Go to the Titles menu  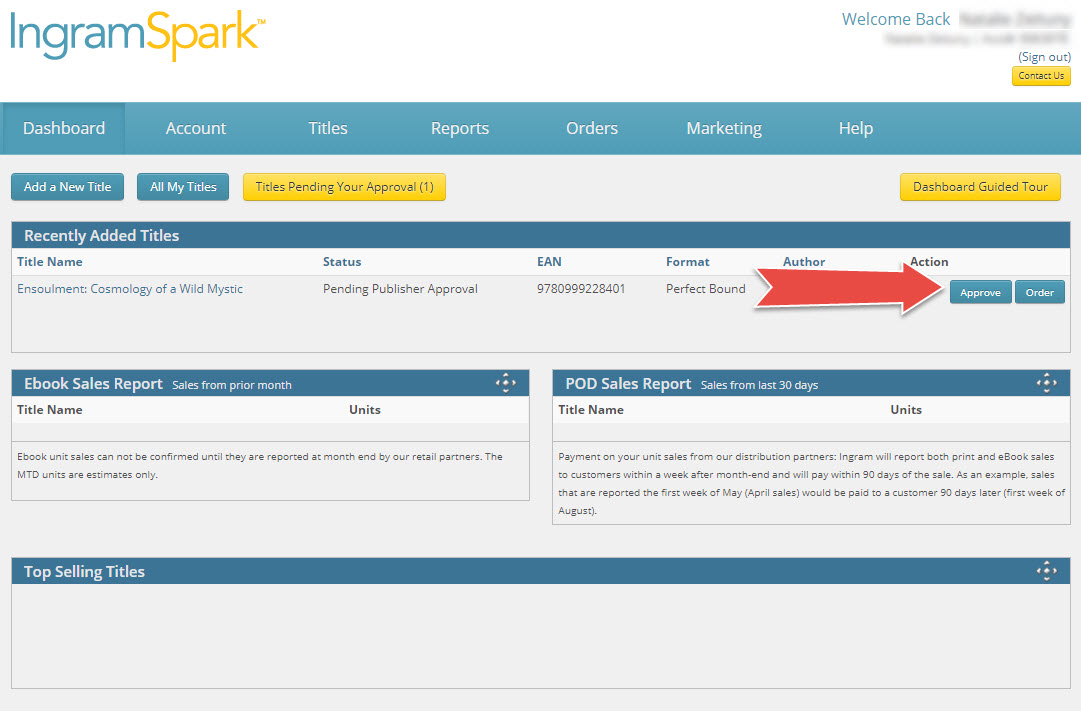point(327,128)
